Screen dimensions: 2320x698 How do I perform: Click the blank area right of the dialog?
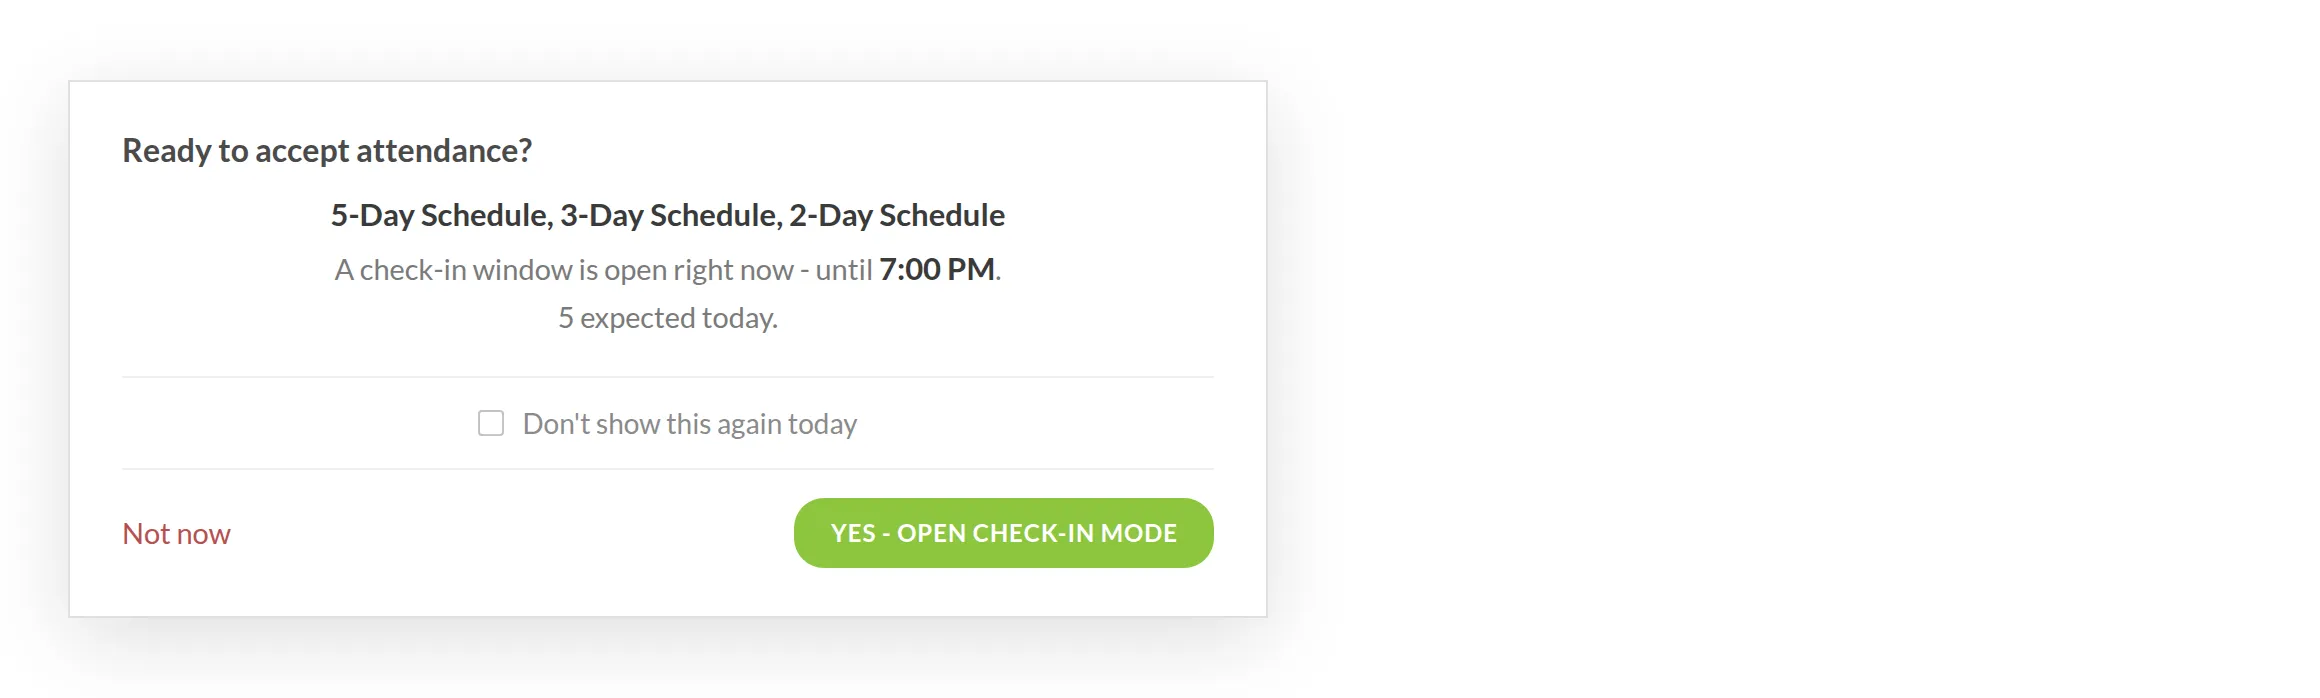pos(1790,349)
